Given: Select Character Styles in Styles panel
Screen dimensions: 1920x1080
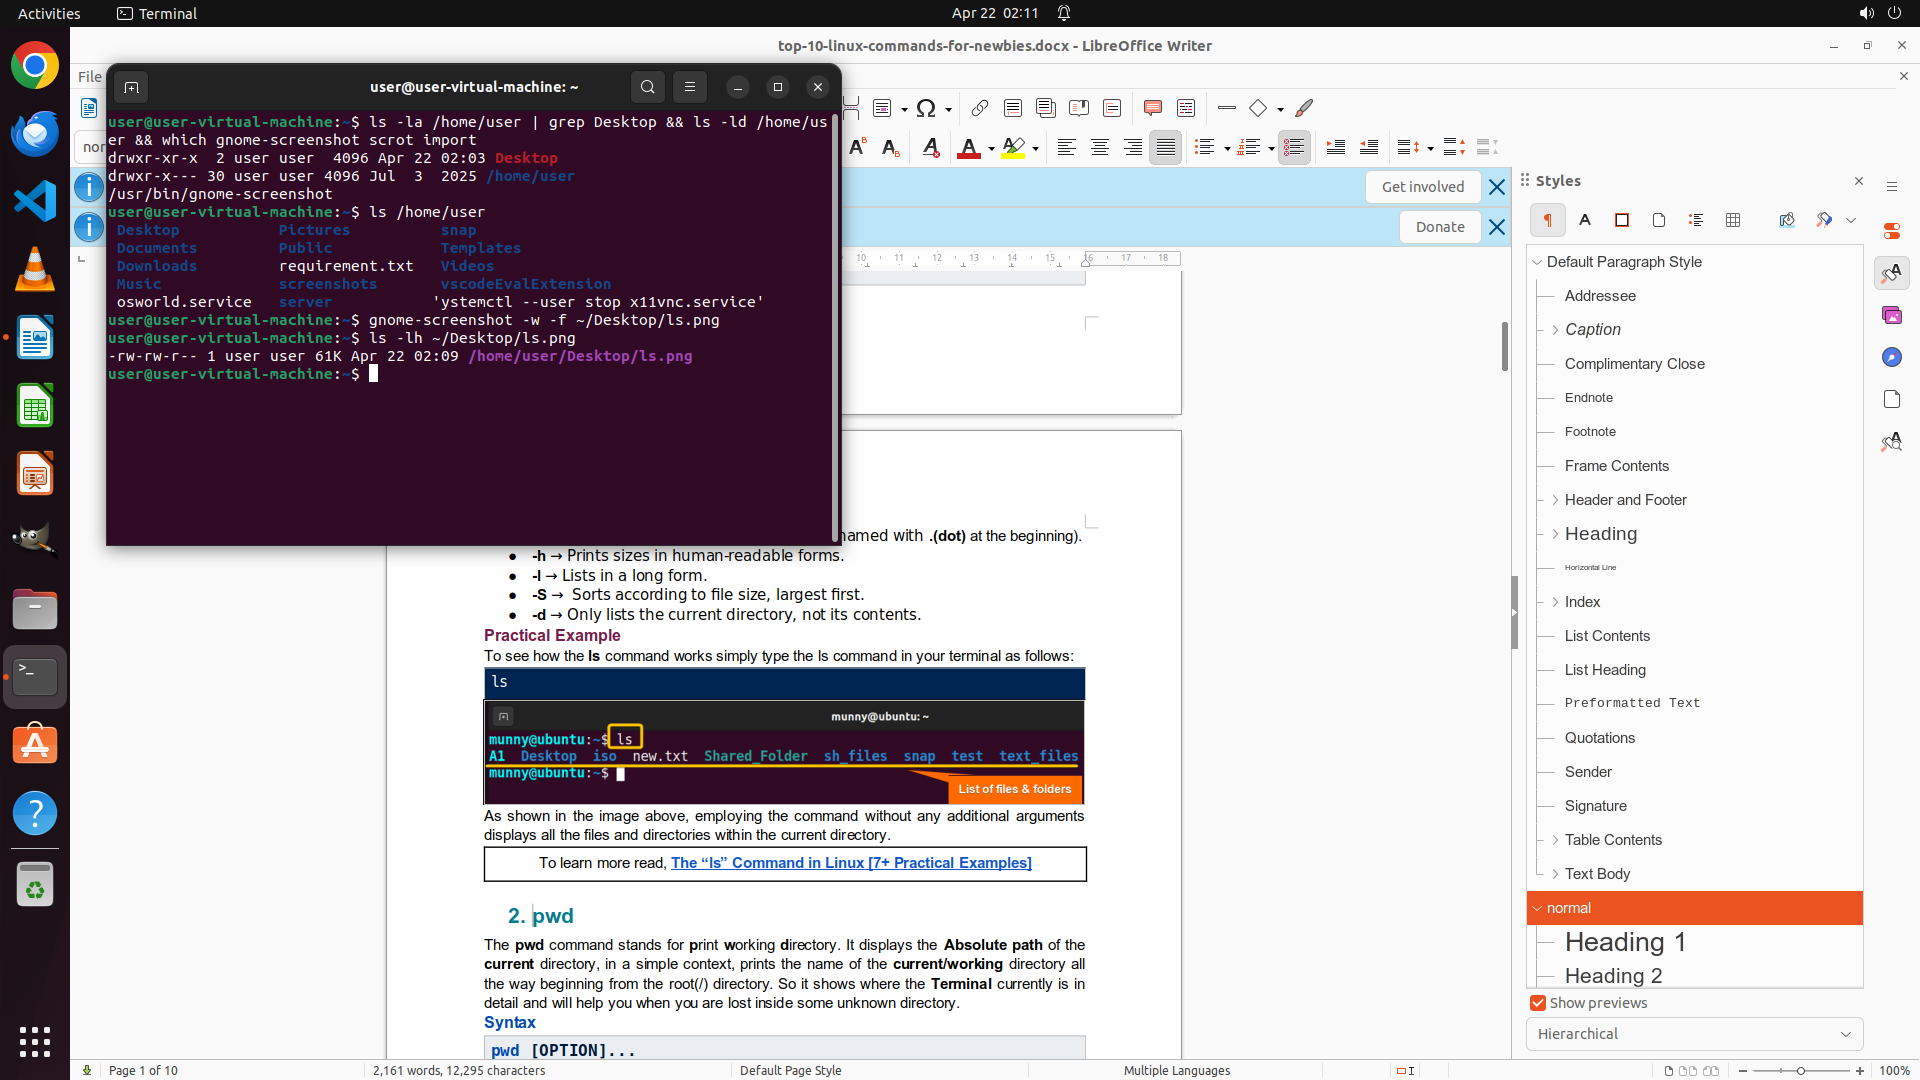Looking at the screenshot, I should (x=1585, y=220).
